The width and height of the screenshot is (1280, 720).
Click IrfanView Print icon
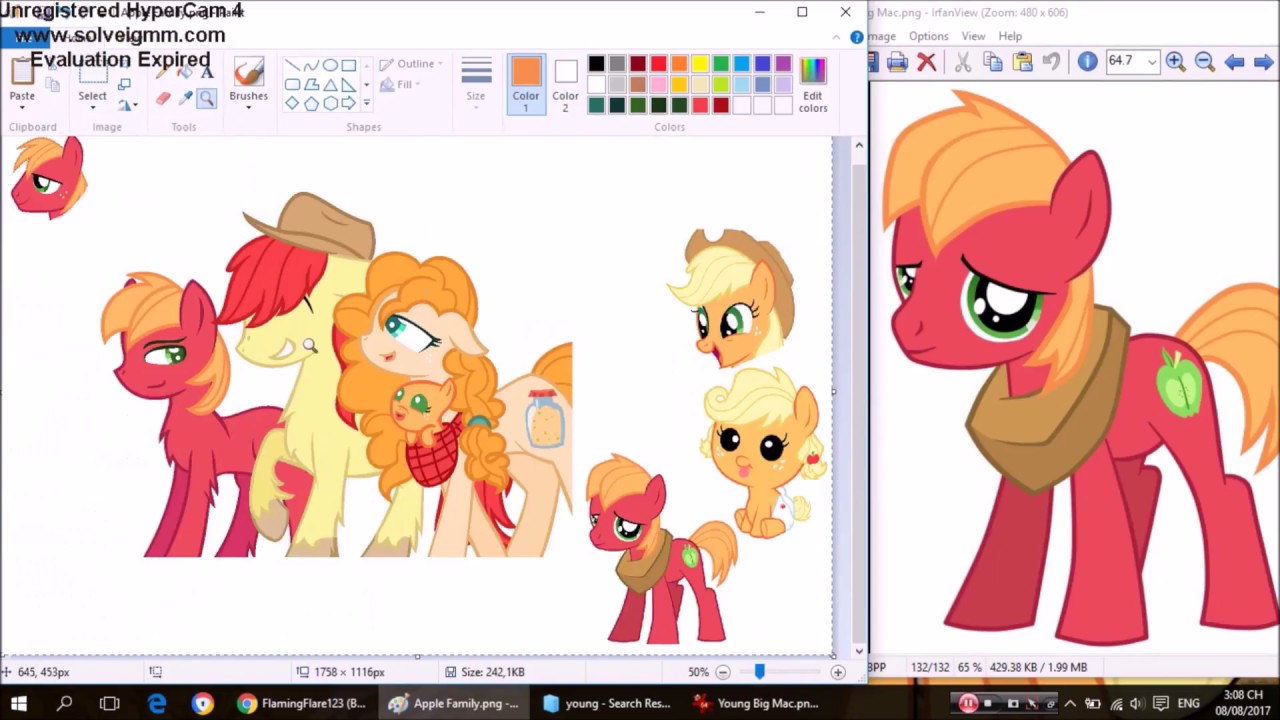tap(897, 62)
